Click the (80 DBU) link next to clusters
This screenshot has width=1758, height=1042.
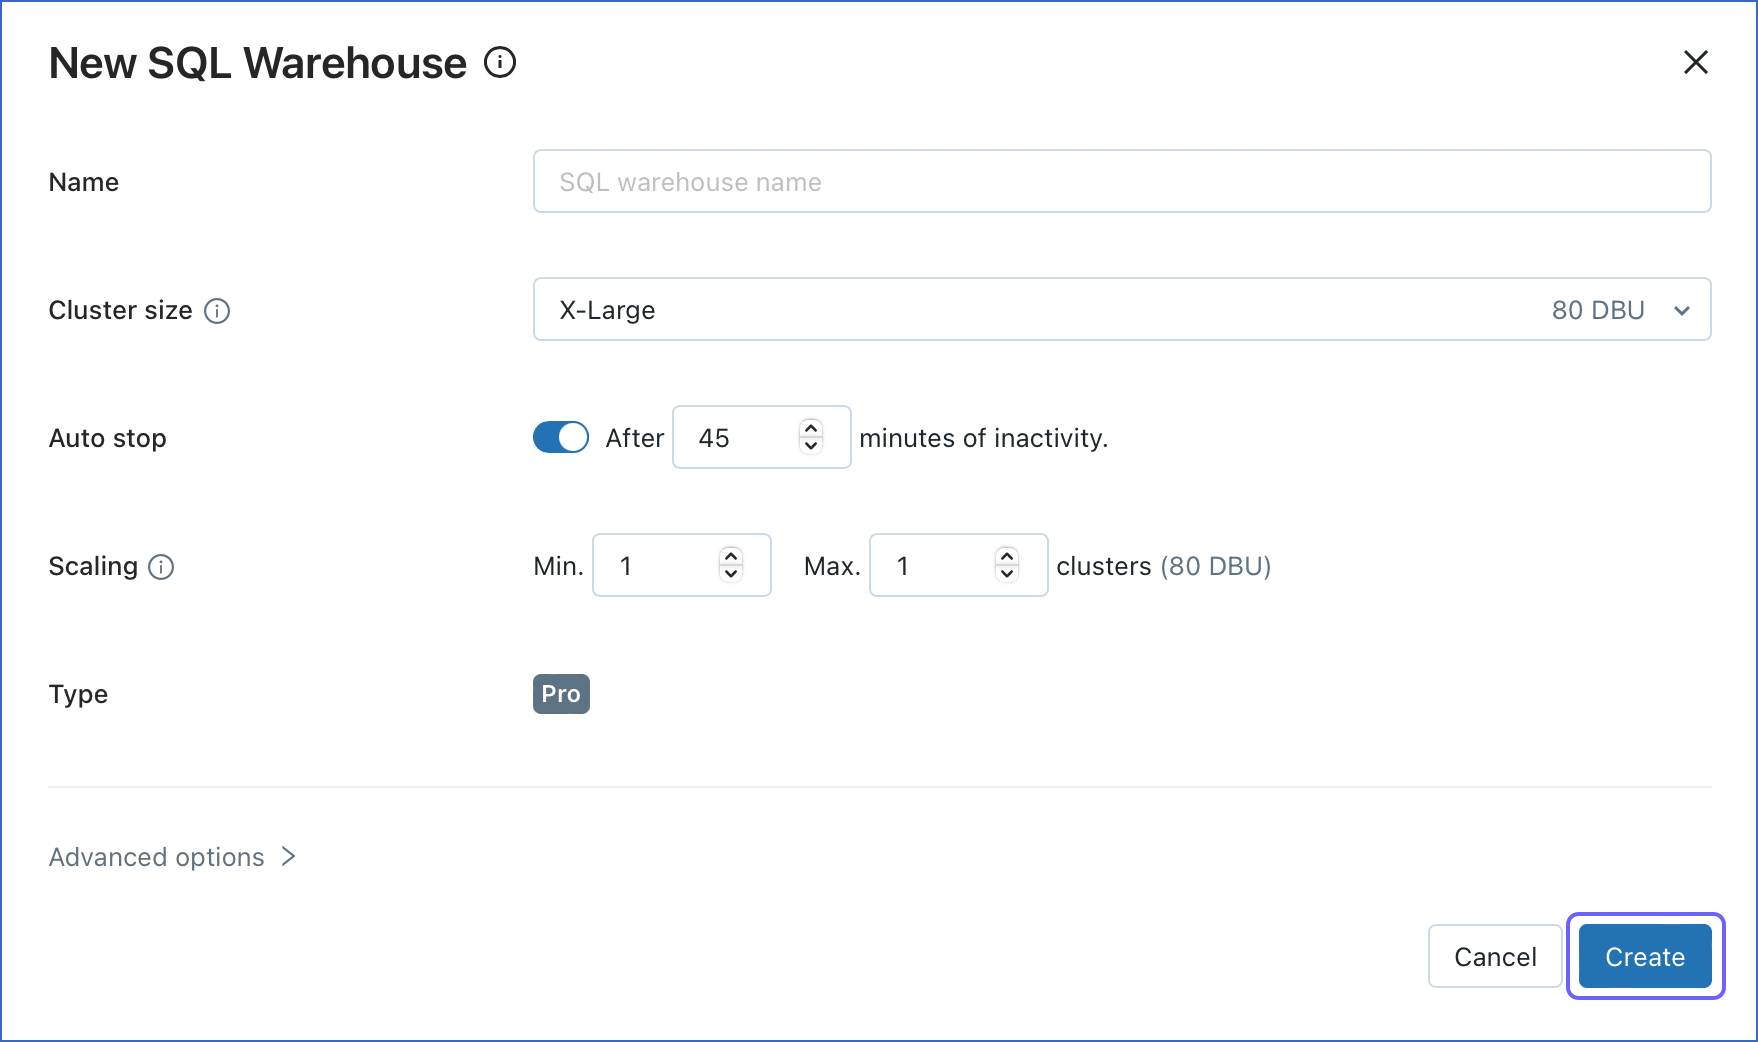(x=1216, y=566)
